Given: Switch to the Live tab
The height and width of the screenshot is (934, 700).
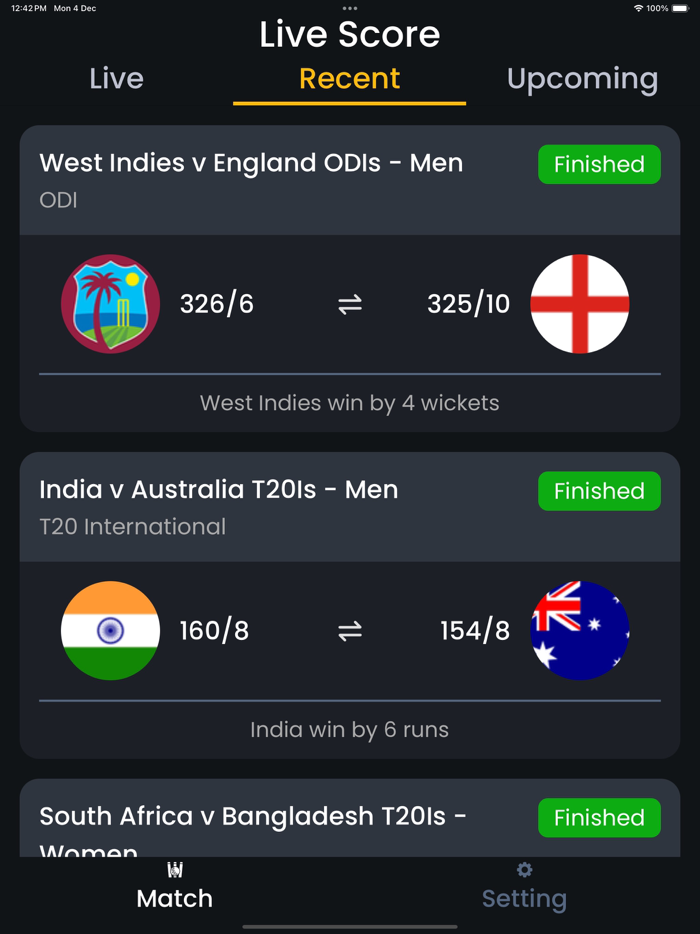Looking at the screenshot, I should [x=116, y=78].
